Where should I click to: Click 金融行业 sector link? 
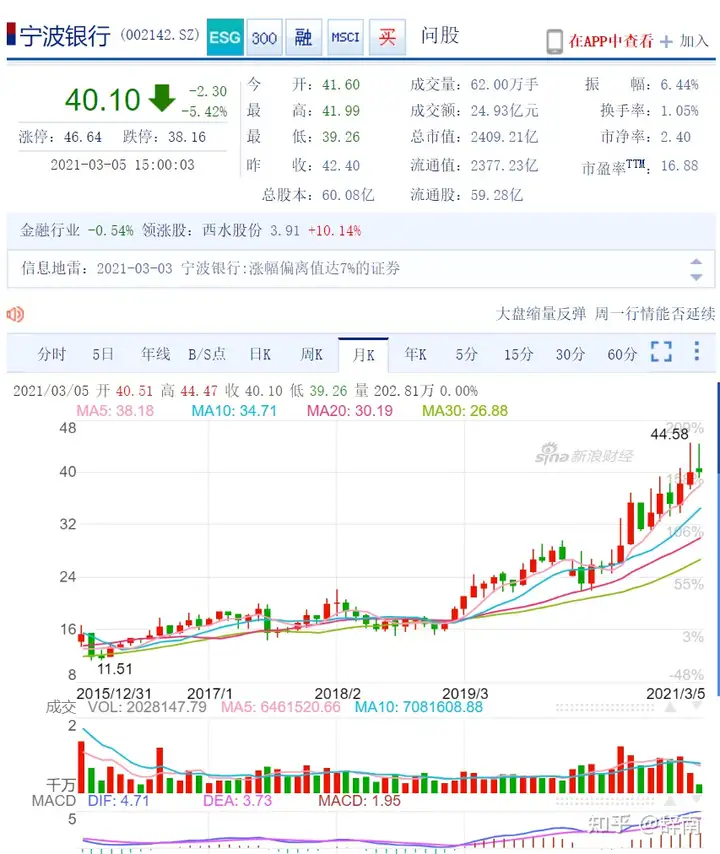tap(50, 230)
